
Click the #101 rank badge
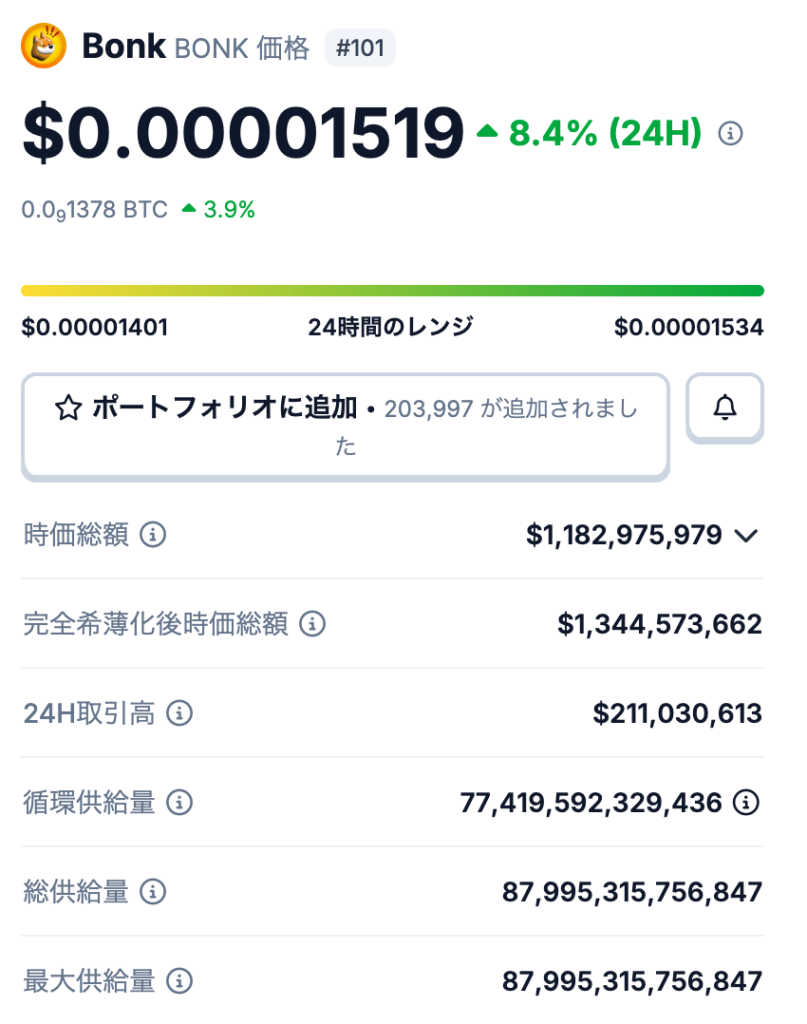click(360, 48)
